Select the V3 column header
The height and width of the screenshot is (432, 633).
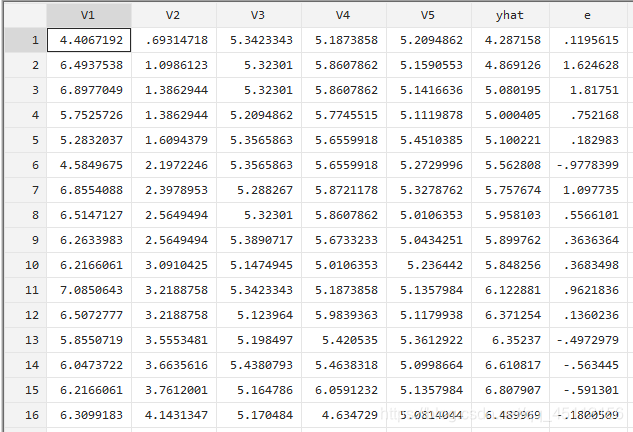pyautogui.click(x=259, y=15)
